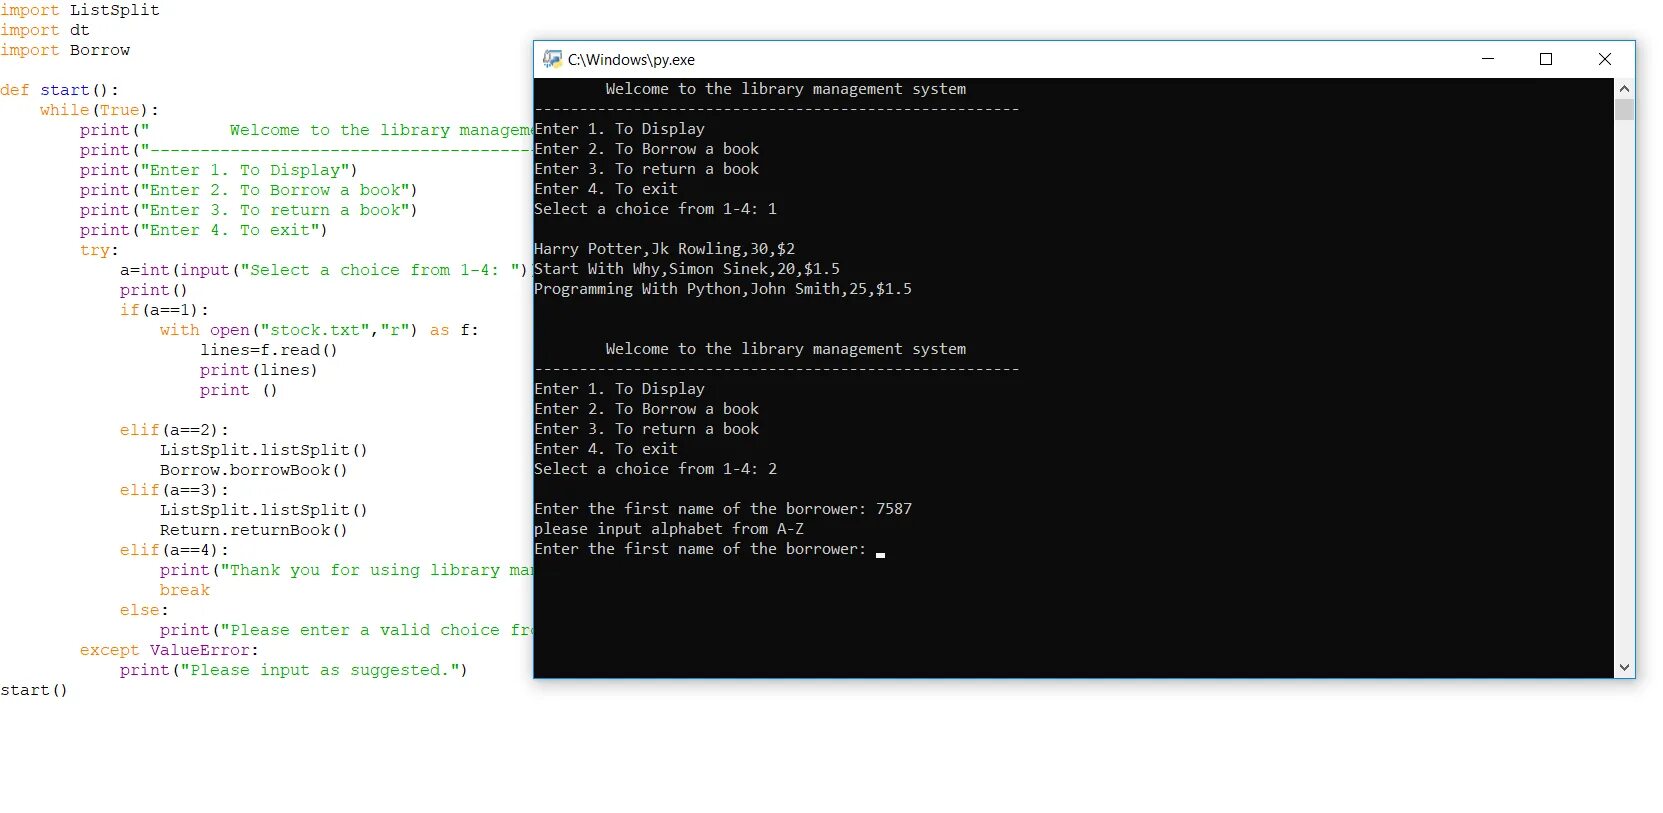
Task: Select the 'Start With Why,Simon Sinek' console line
Action: 687,269
